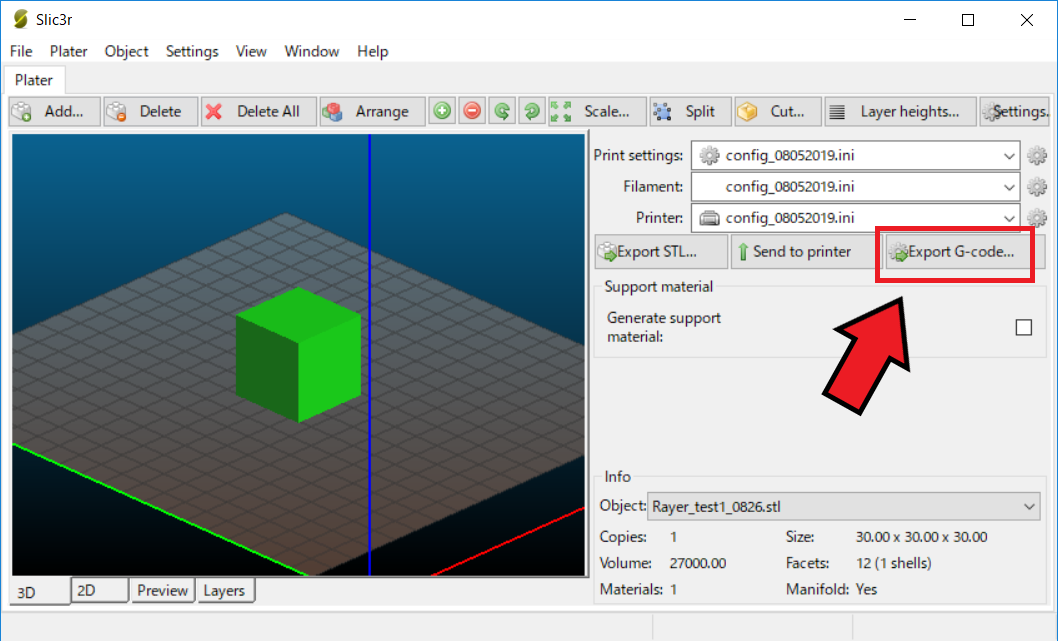Image resolution: width=1058 pixels, height=641 pixels.
Task: Click the Add object toolbar button
Action: coord(55,111)
